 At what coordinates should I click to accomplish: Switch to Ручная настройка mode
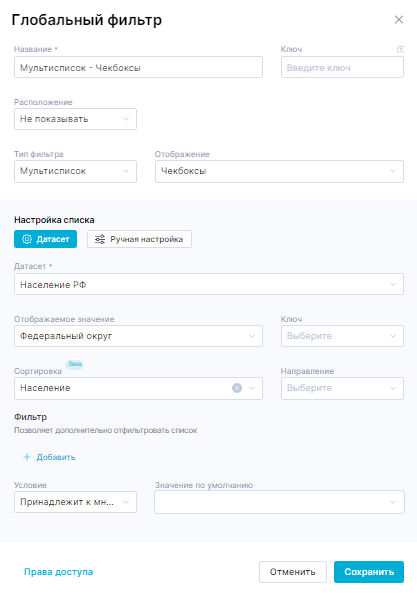click(x=139, y=239)
